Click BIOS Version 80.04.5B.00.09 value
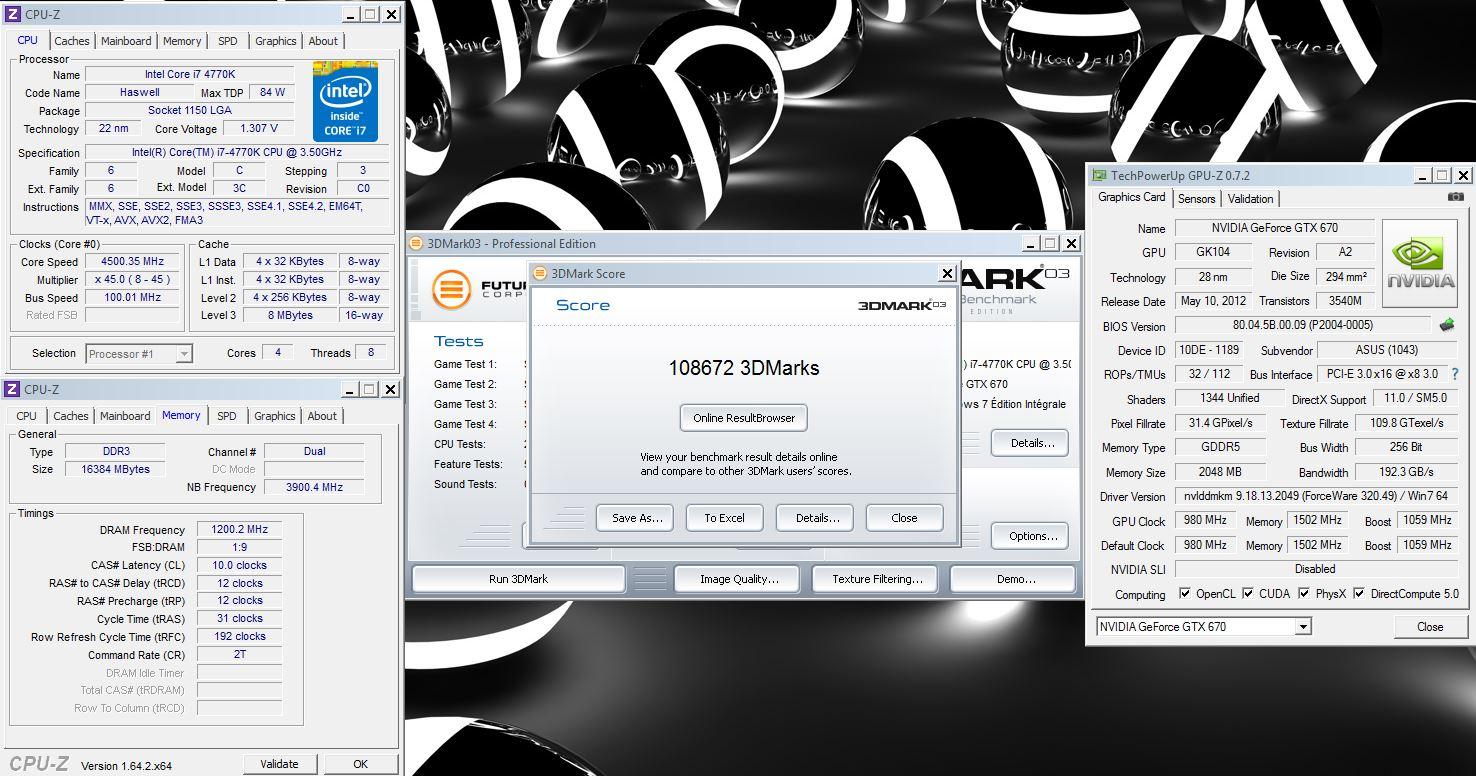Screen dimensions: 1476x776 pyautogui.click(x=1303, y=325)
